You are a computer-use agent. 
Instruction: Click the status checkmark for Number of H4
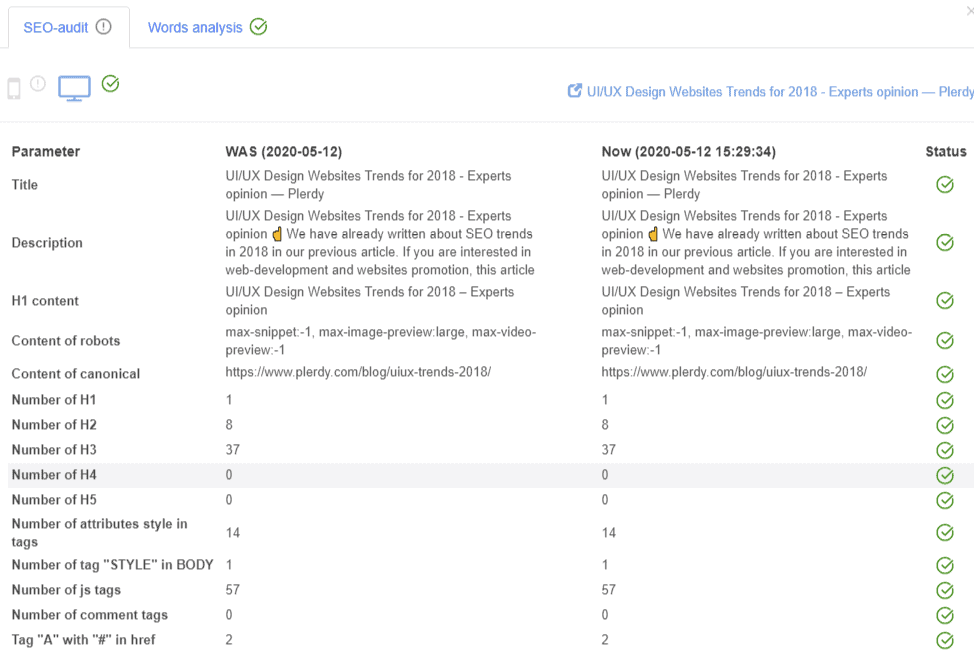tap(944, 476)
